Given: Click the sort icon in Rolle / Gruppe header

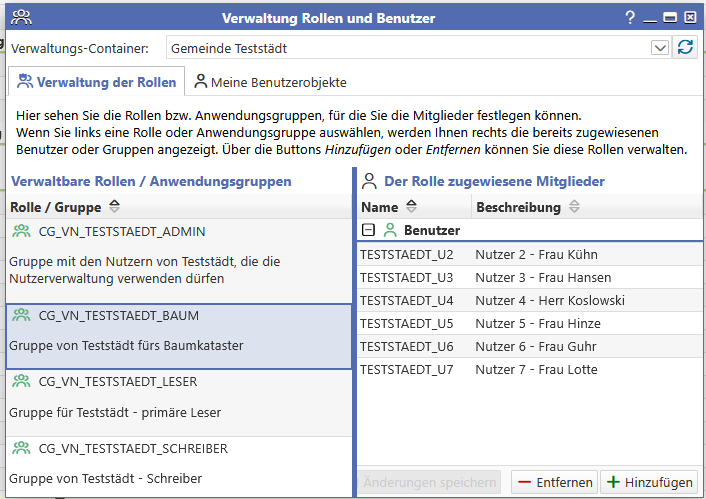Looking at the screenshot, I should tap(115, 207).
